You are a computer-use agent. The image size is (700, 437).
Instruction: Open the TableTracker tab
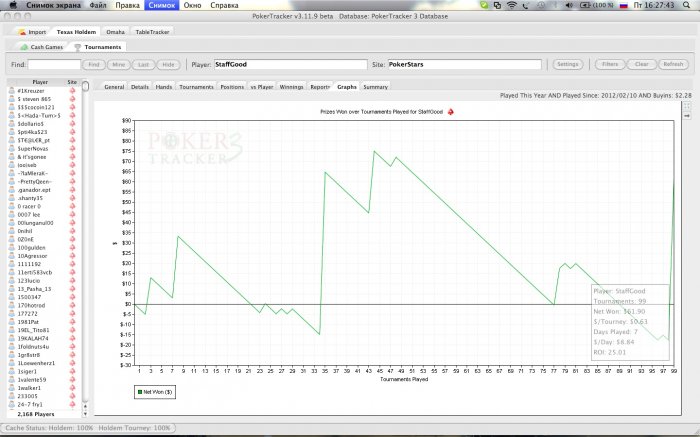click(152, 32)
